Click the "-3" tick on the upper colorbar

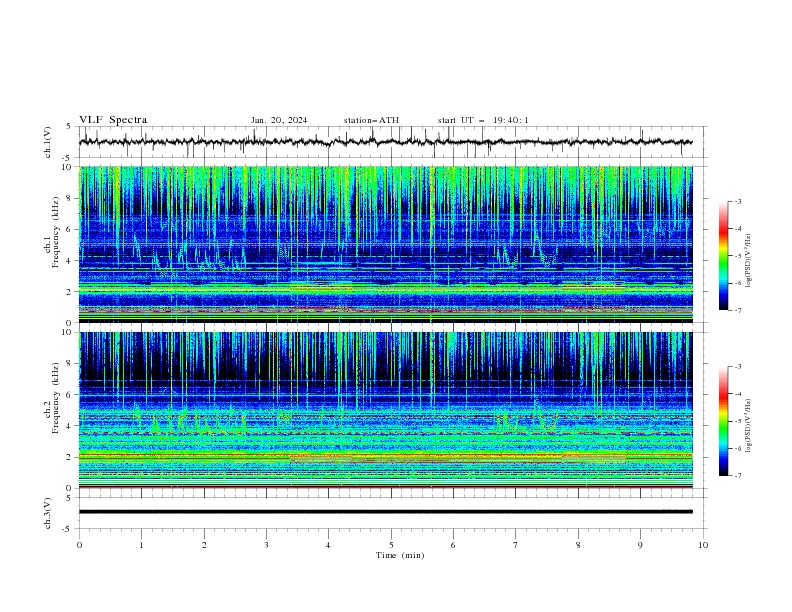(x=738, y=201)
